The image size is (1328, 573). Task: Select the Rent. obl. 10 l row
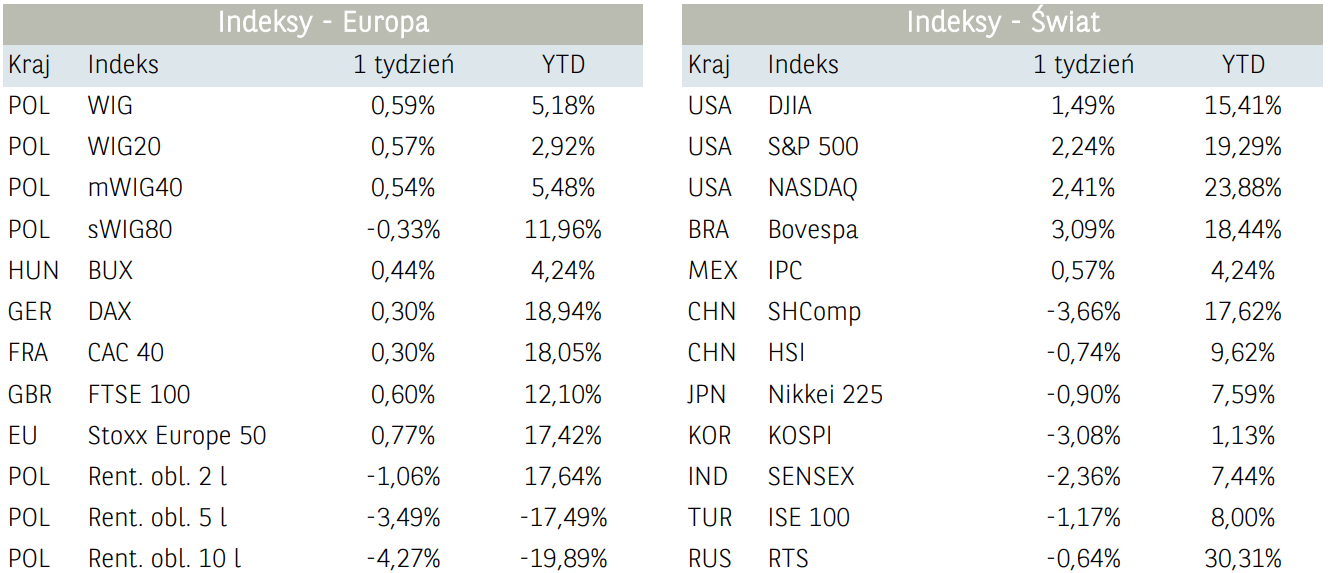(x=164, y=559)
